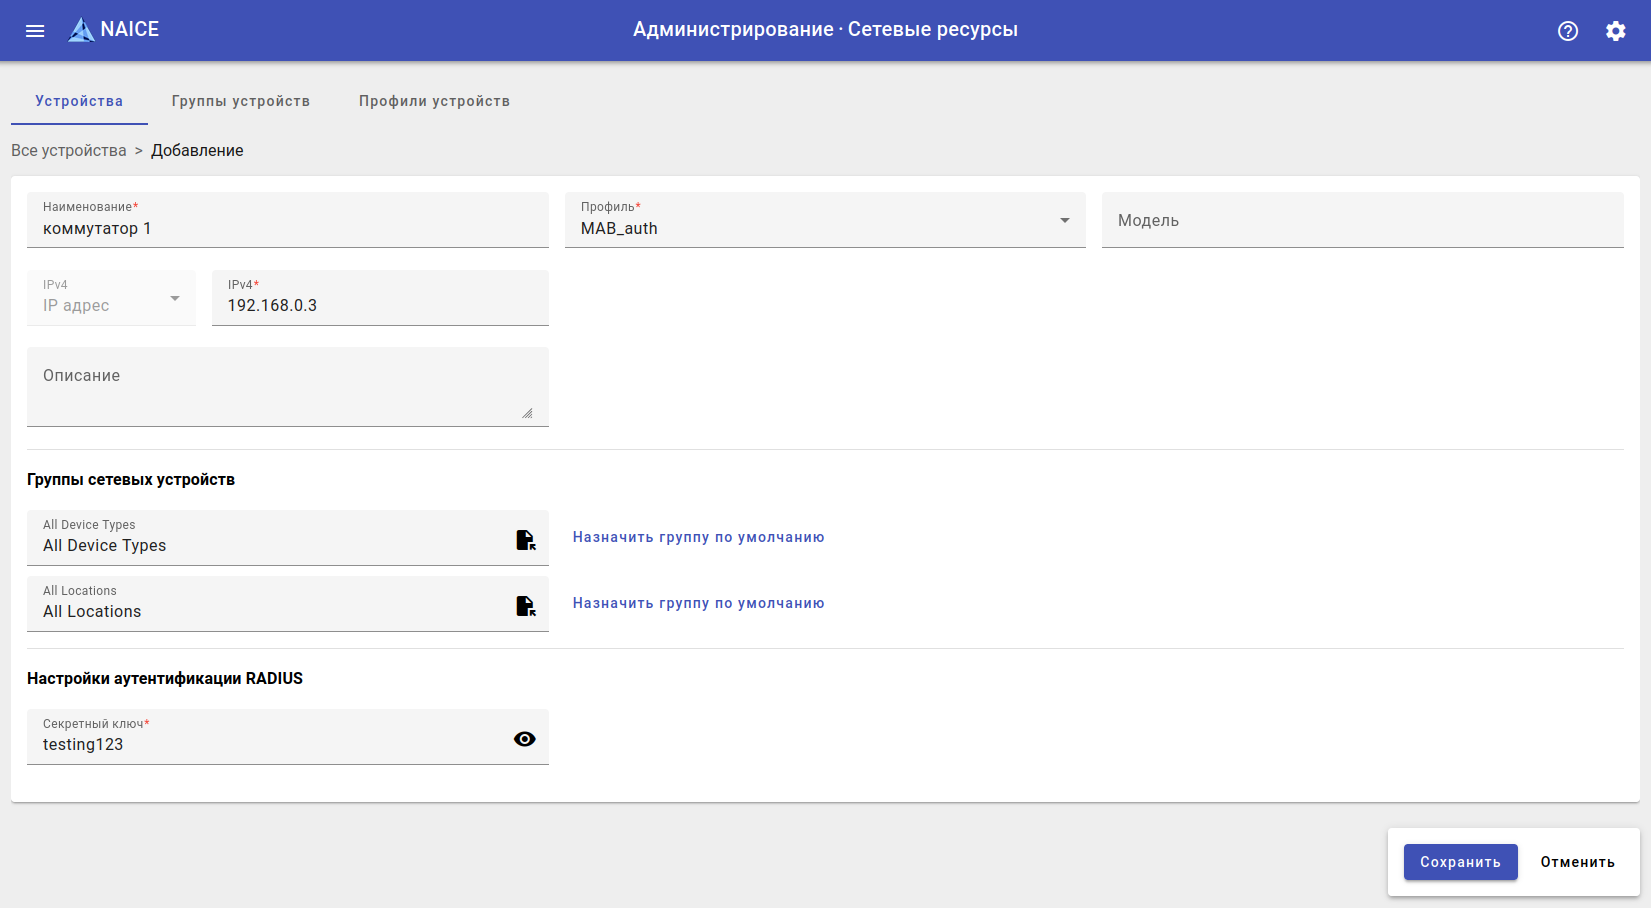Screen dimensions: 1651x908
Task: Focus the Модель input field
Action: pyautogui.click(x=1362, y=220)
